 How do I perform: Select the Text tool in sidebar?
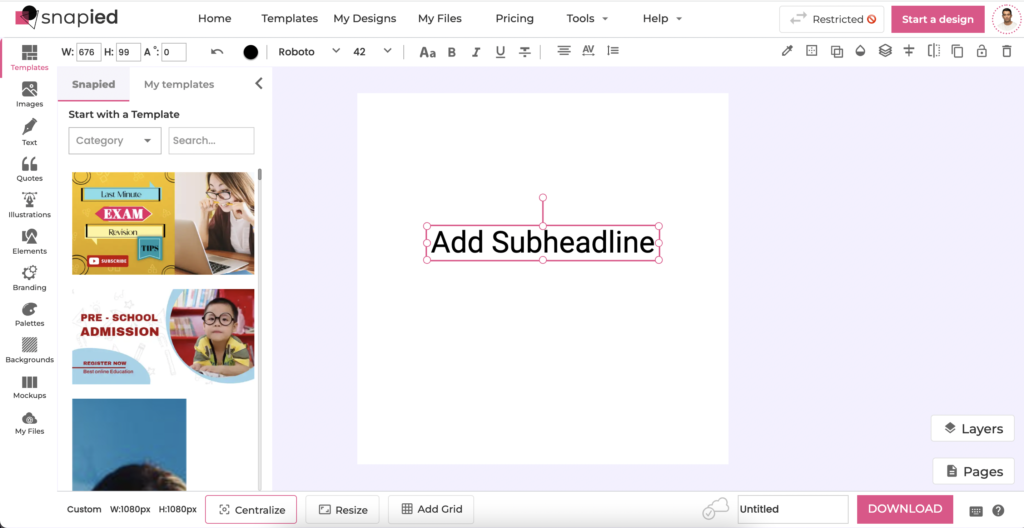[29, 132]
